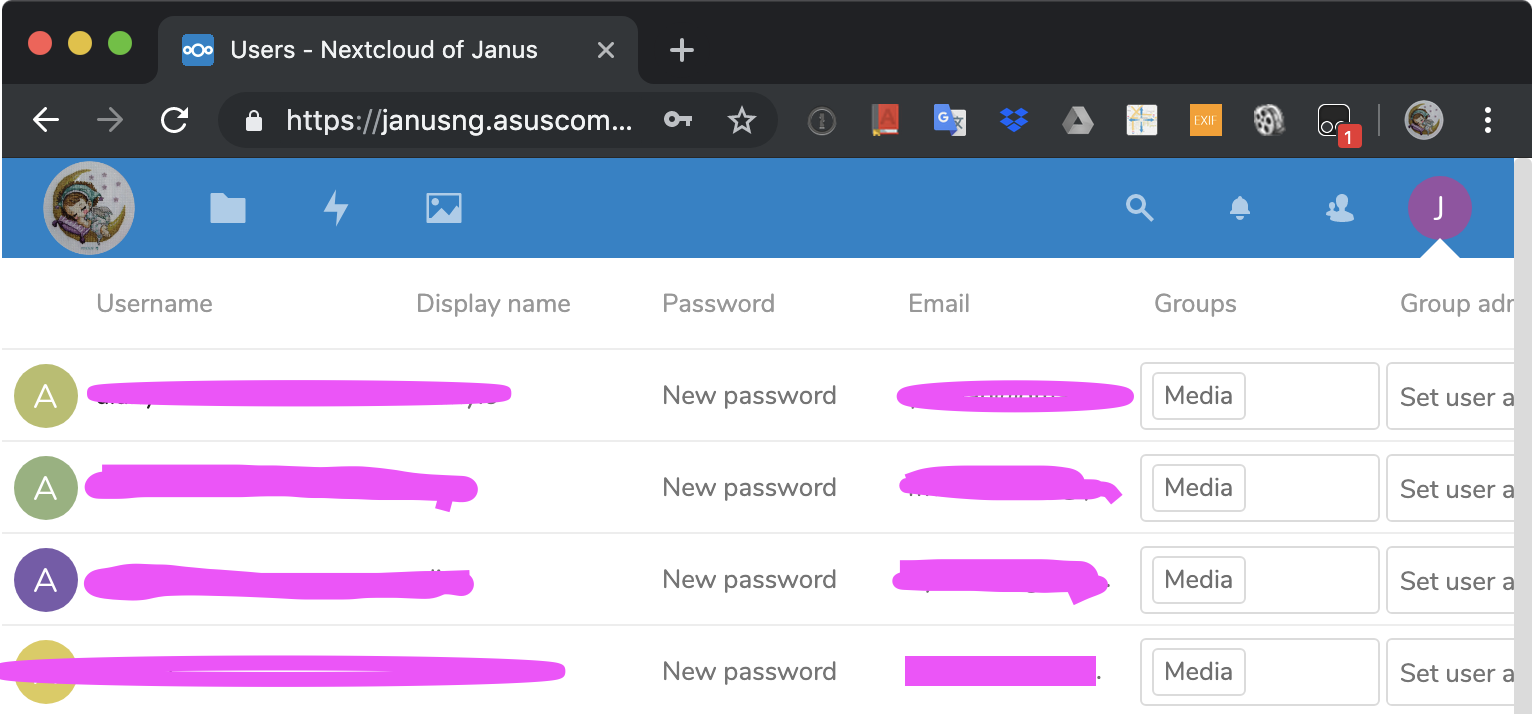Viewport: 1532px width, 714px height.
Task: Click the Nextcloud logo image
Action: [89, 208]
